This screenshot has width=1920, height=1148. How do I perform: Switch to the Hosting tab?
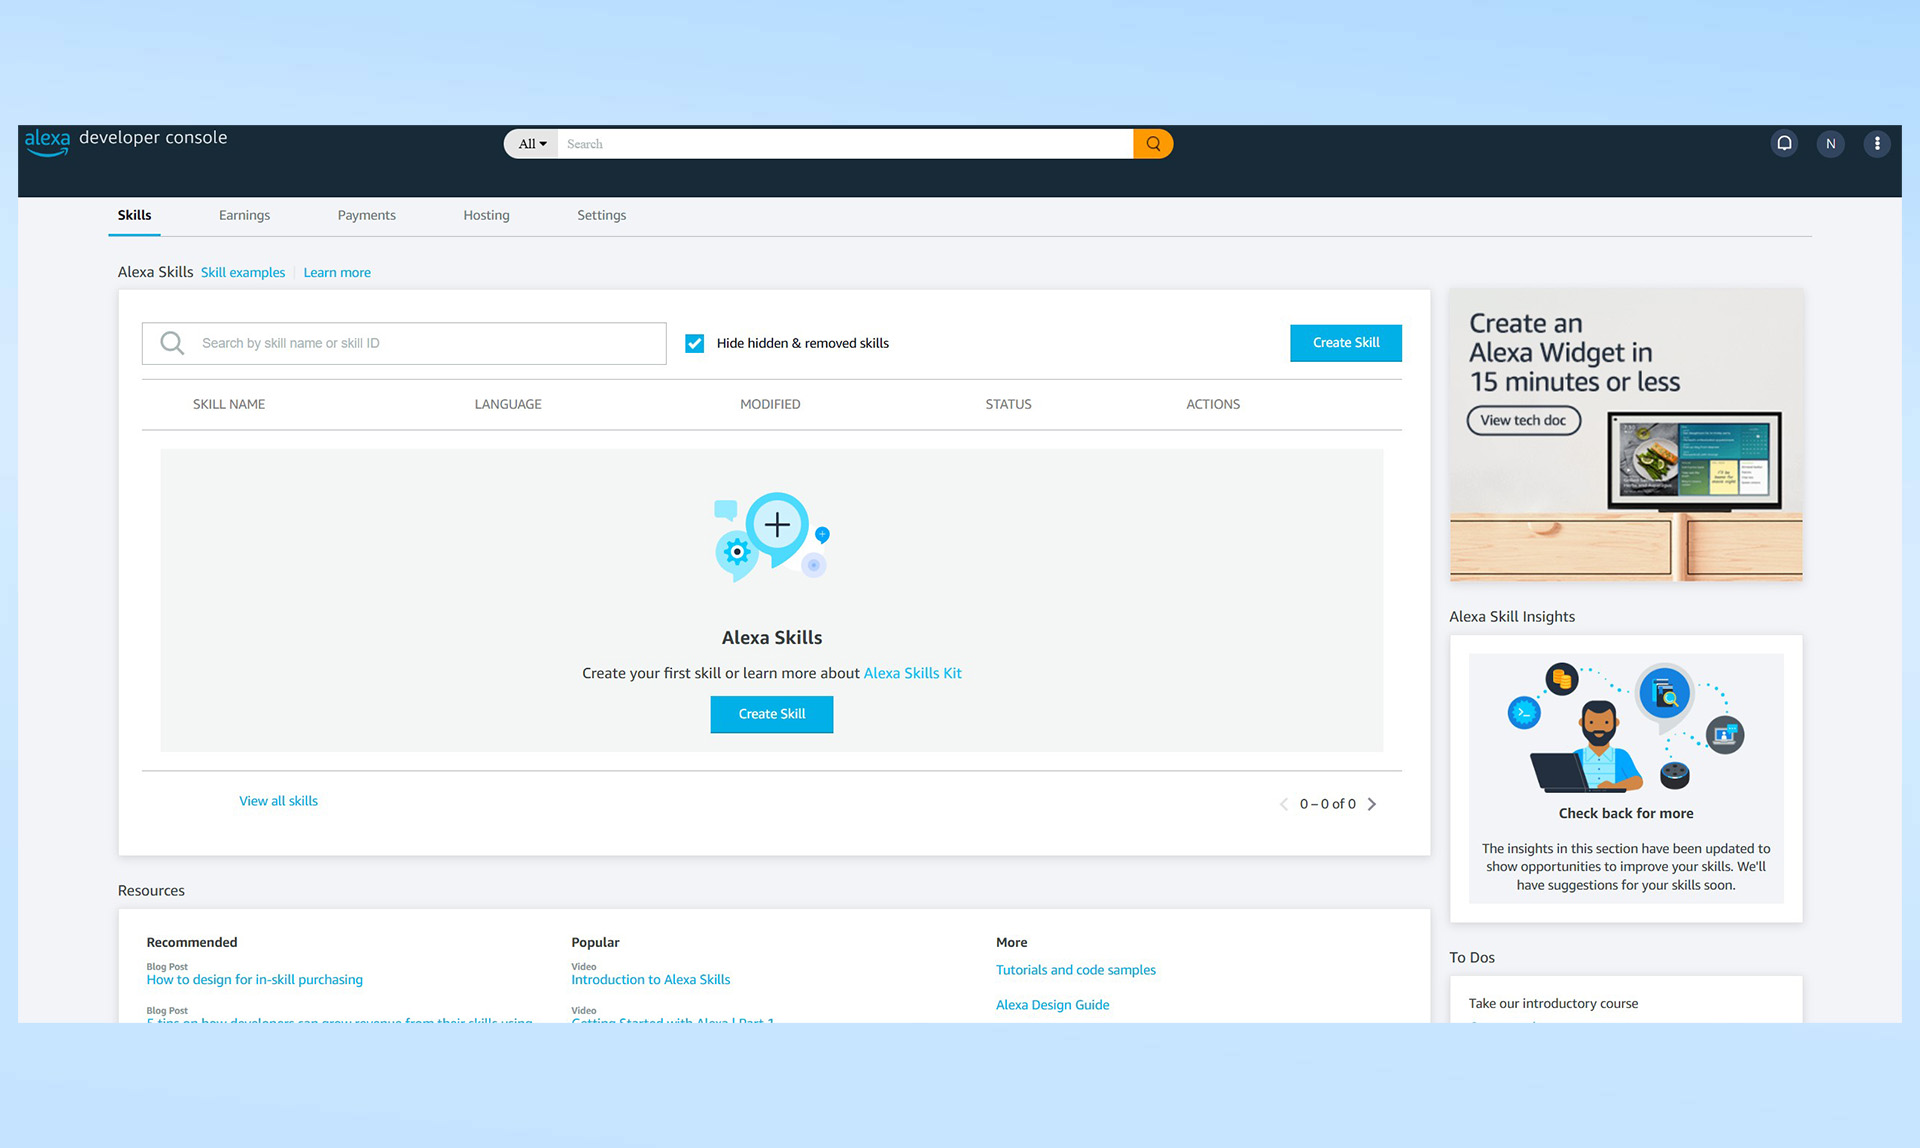click(x=486, y=215)
